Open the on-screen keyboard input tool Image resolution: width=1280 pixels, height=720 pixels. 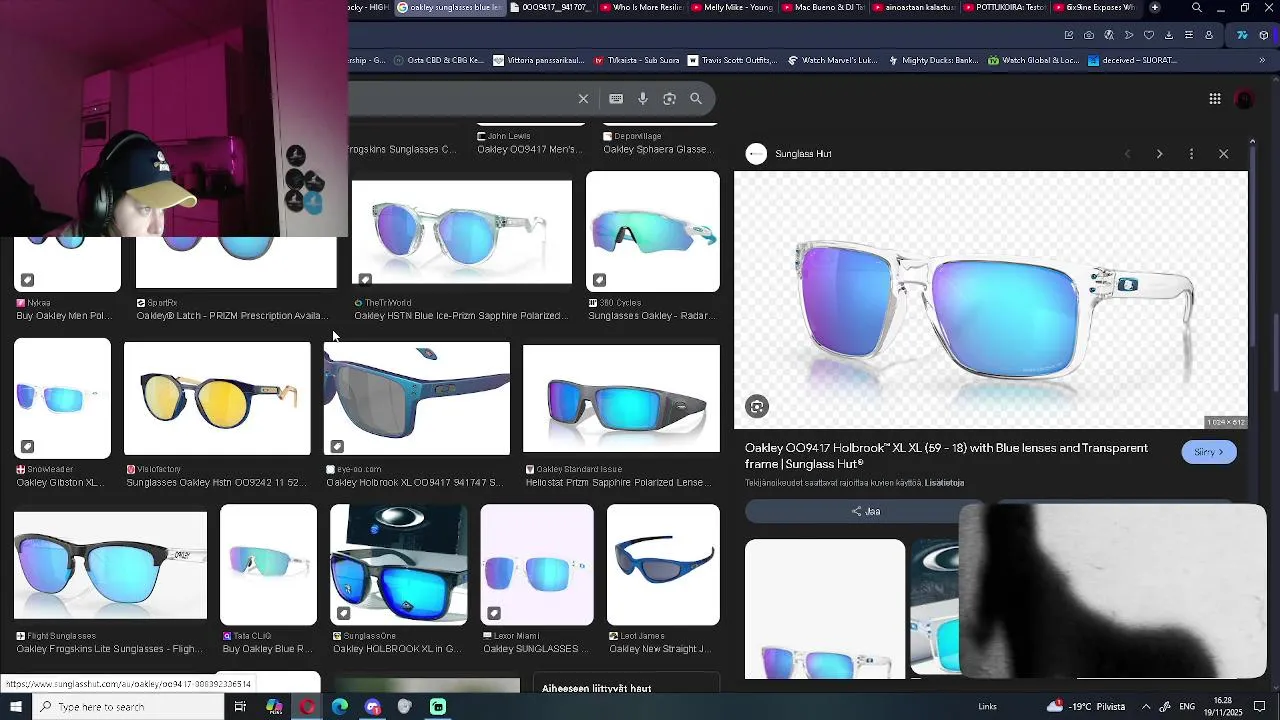pos(616,99)
